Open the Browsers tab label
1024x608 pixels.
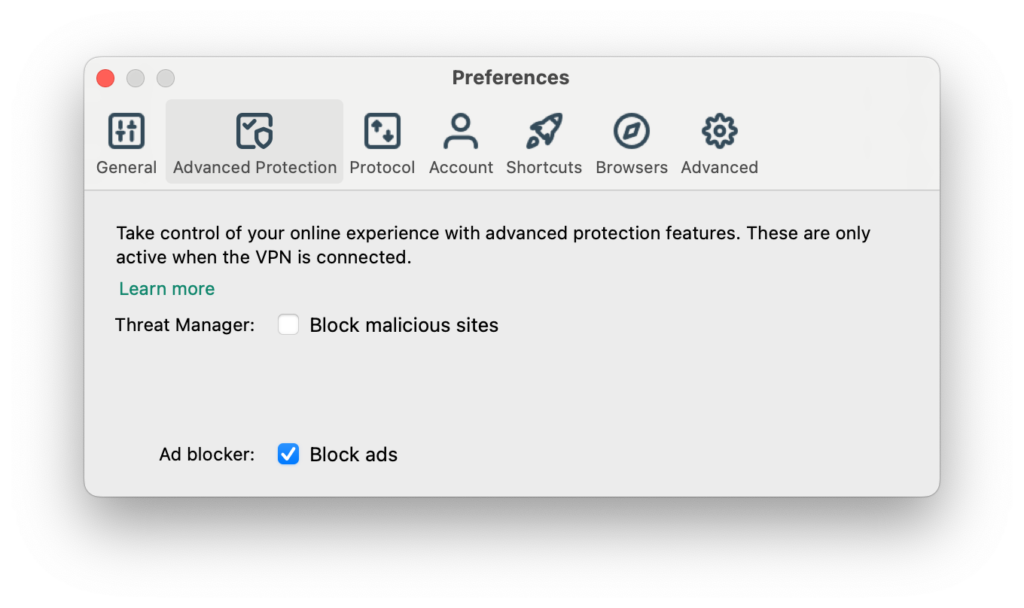(631, 168)
